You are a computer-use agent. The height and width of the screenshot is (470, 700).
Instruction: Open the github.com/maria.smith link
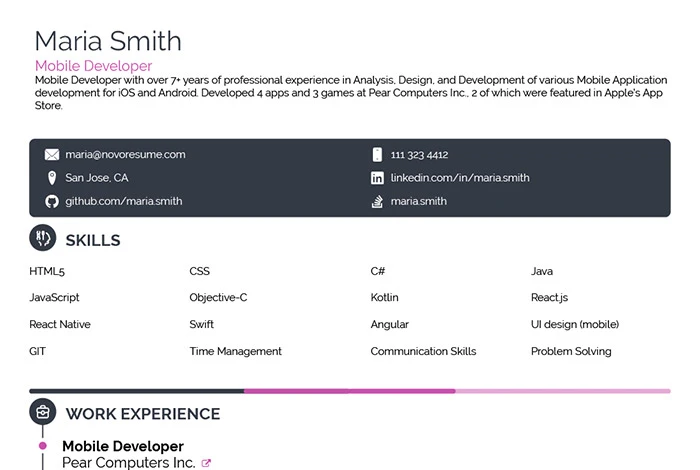click(124, 201)
